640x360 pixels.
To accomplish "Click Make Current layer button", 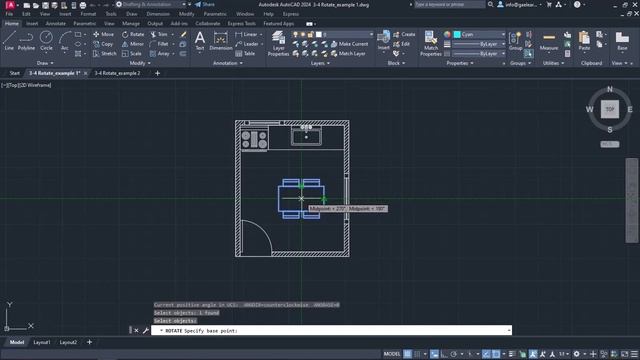I will pyautogui.click(x=349, y=44).
